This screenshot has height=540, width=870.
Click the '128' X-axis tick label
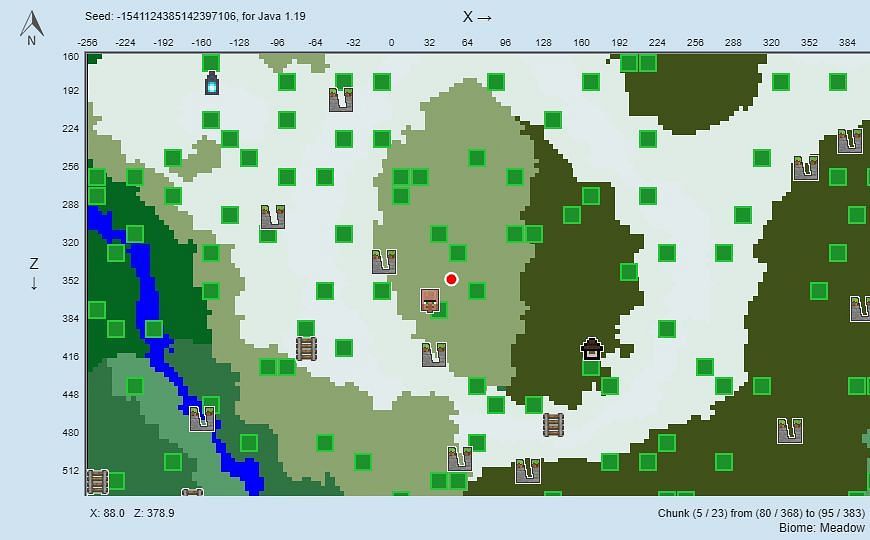543,43
